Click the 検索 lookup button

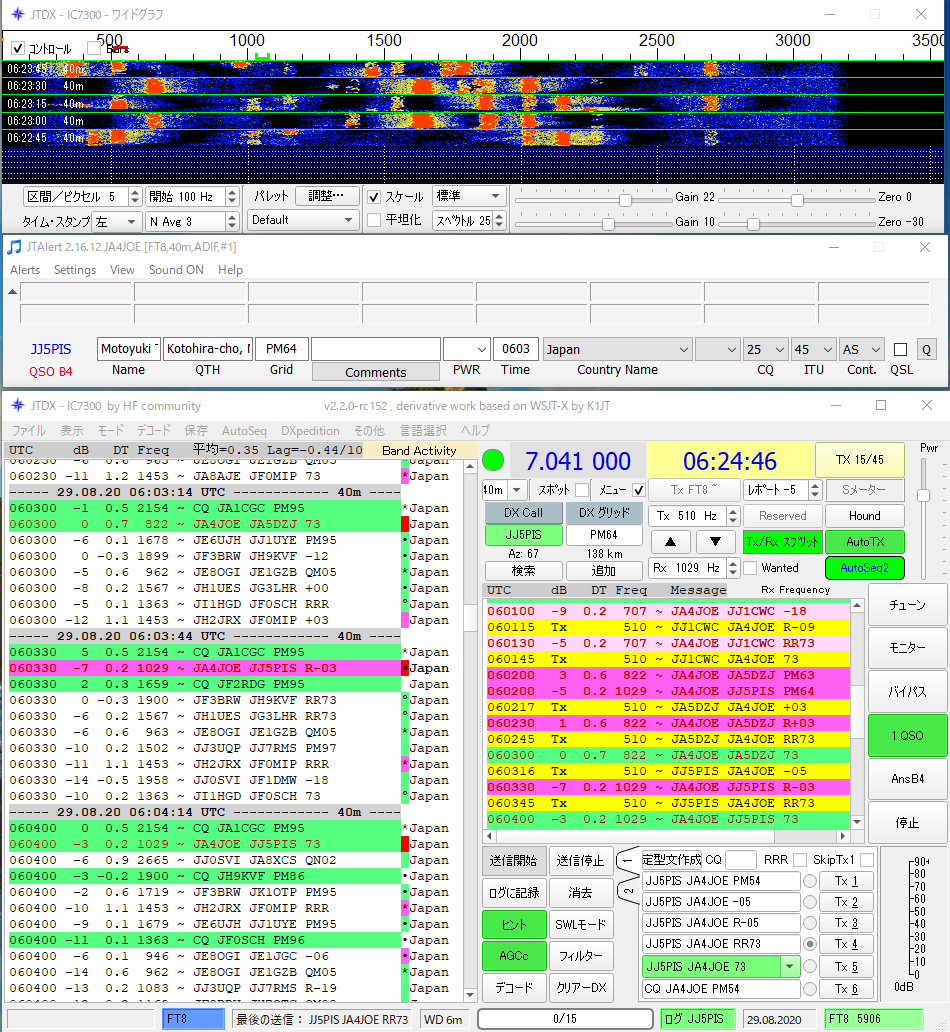tap(523, 571)
